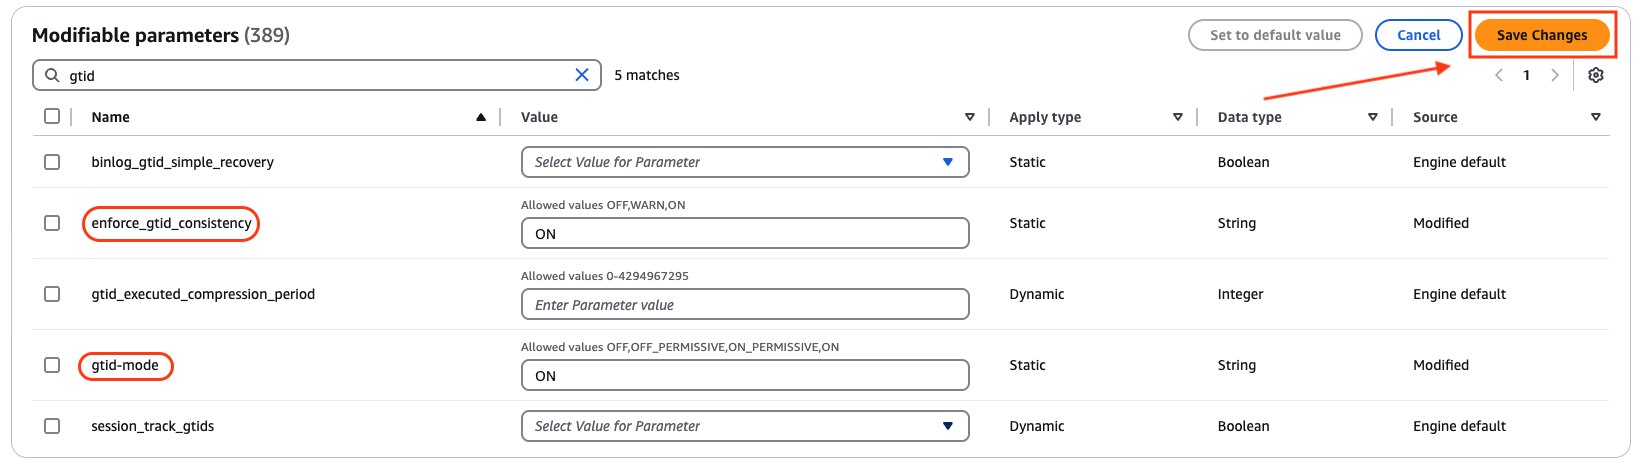Clear the gtid search text
1650x469 pixels.
582,75
